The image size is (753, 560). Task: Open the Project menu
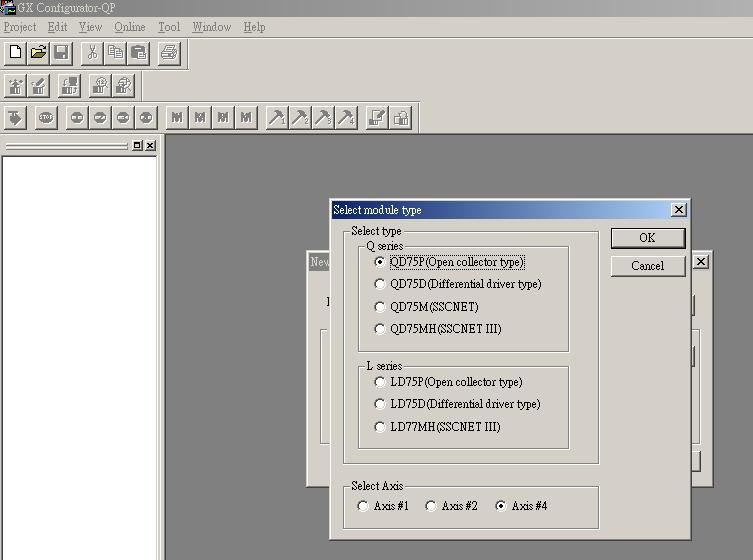click(x=20, y=27)
